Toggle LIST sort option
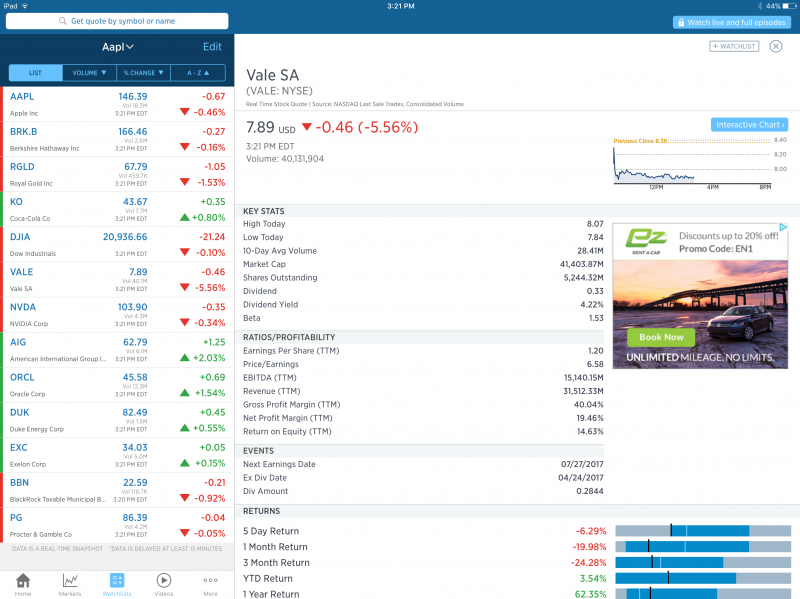Screen dimensions: 800x599 (x=35, y=72)
